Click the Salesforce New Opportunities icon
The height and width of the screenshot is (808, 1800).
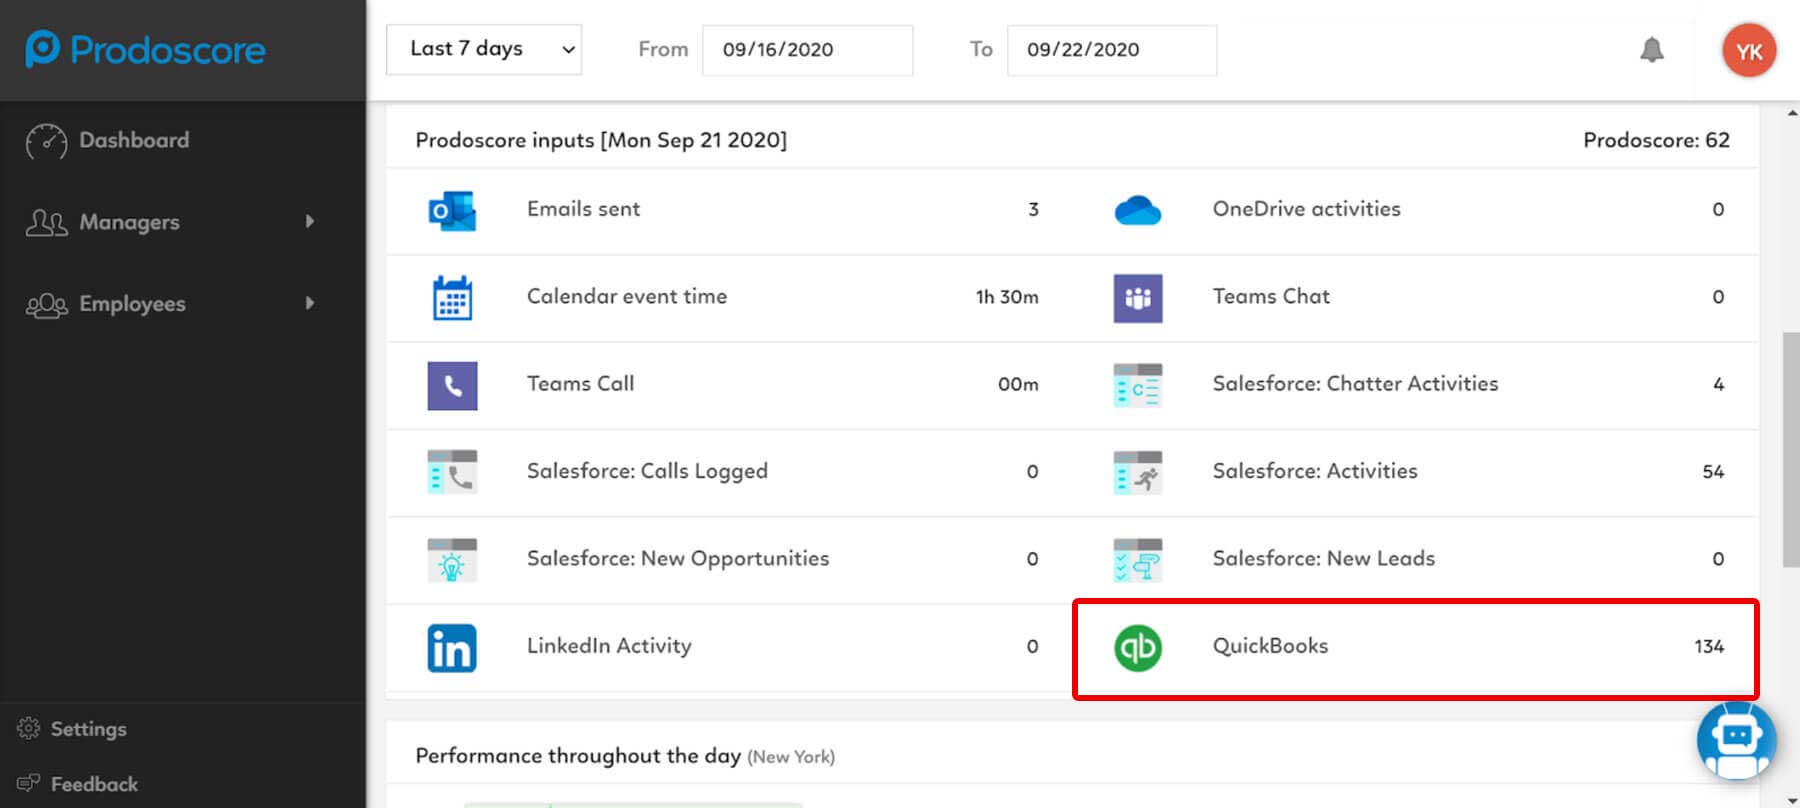(452, 559)
